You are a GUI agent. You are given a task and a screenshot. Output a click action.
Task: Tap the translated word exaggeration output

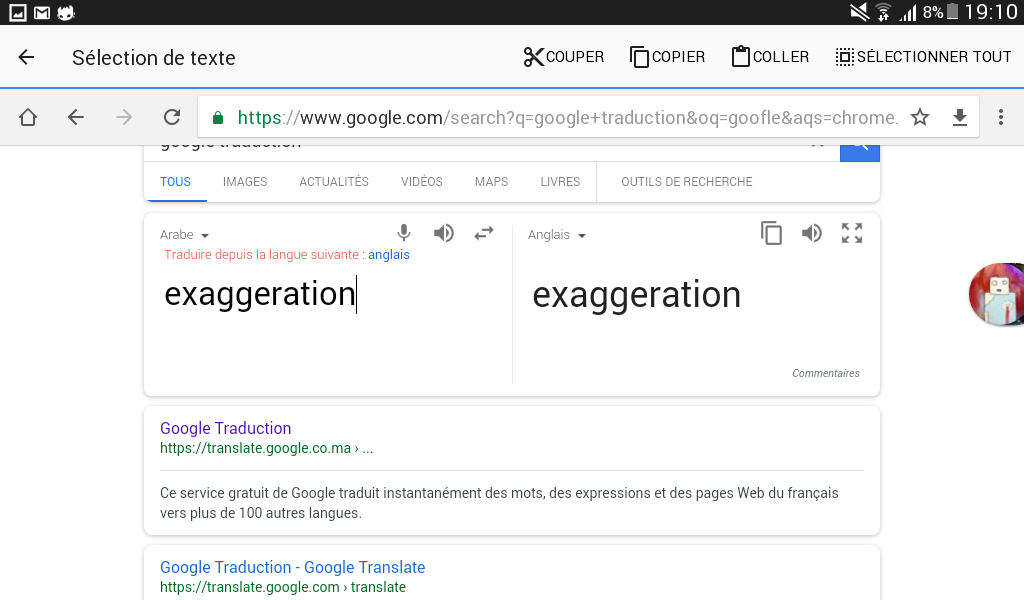point(637,295)
